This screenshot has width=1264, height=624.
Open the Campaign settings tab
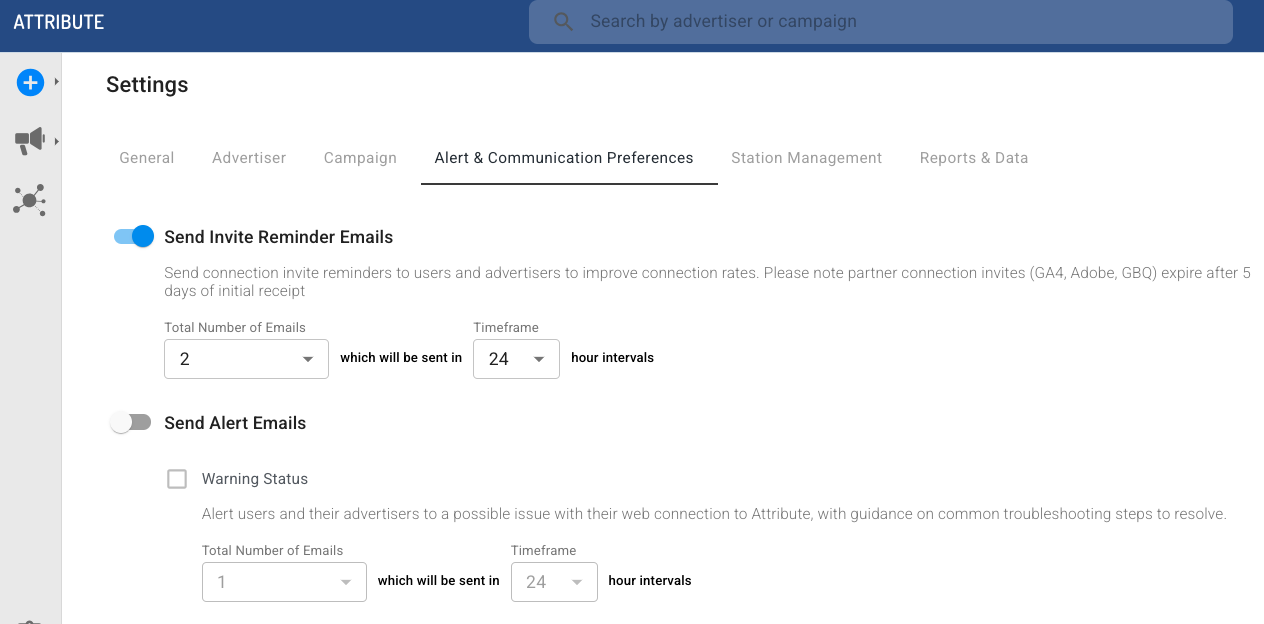tap(360, 158)
